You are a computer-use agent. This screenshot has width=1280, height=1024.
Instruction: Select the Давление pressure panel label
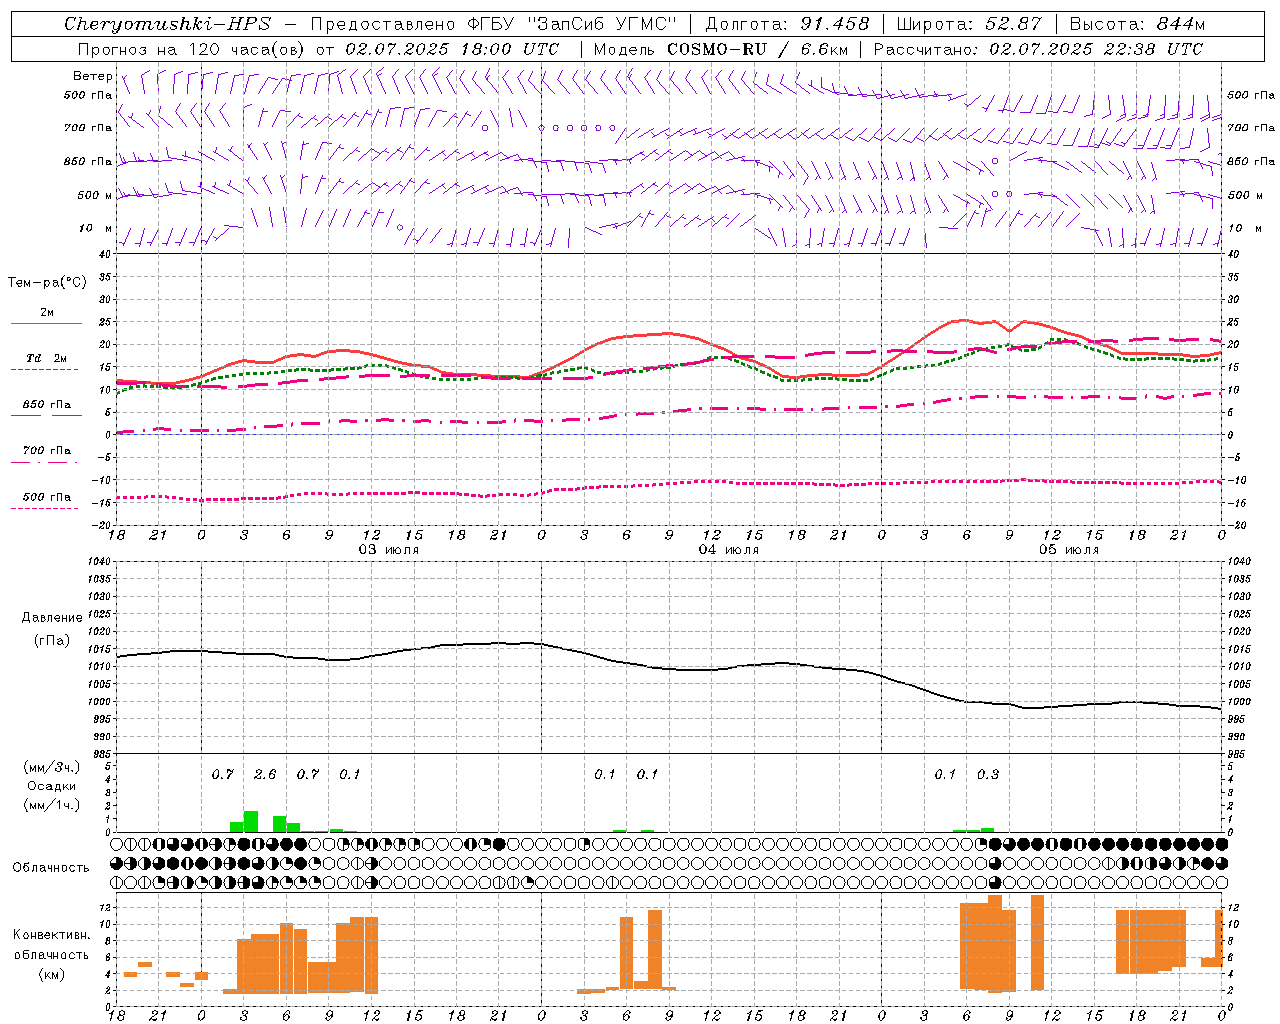click(x=51, y=618)
